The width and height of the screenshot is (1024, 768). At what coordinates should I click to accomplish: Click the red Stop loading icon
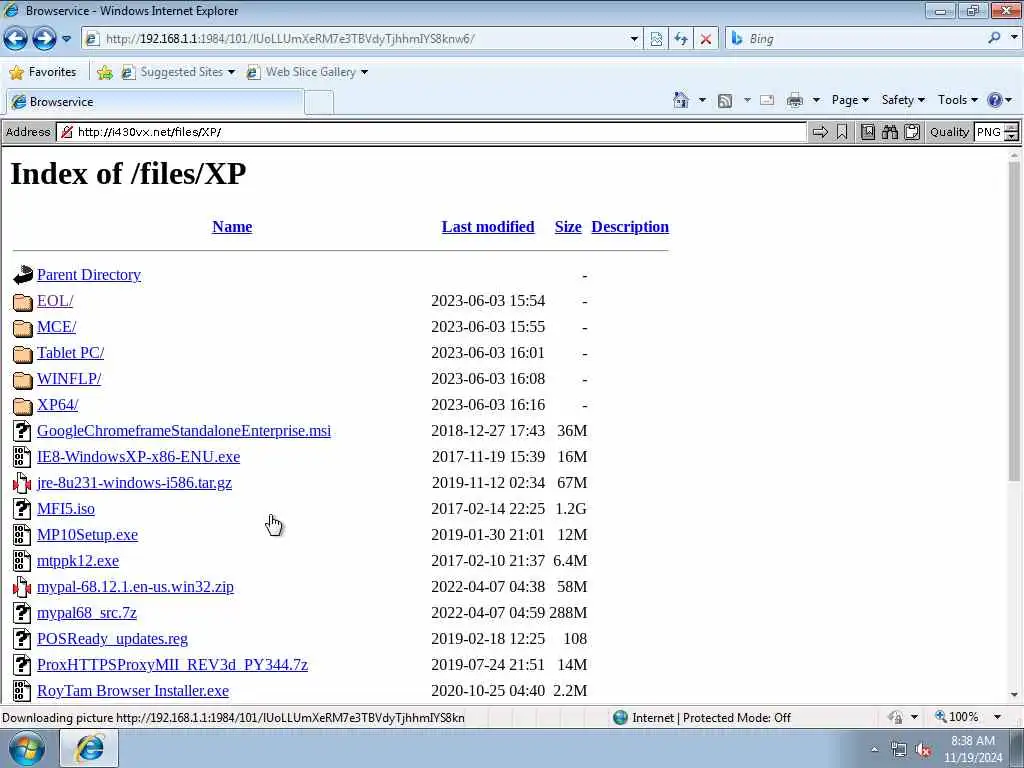(x=706, y=39)
